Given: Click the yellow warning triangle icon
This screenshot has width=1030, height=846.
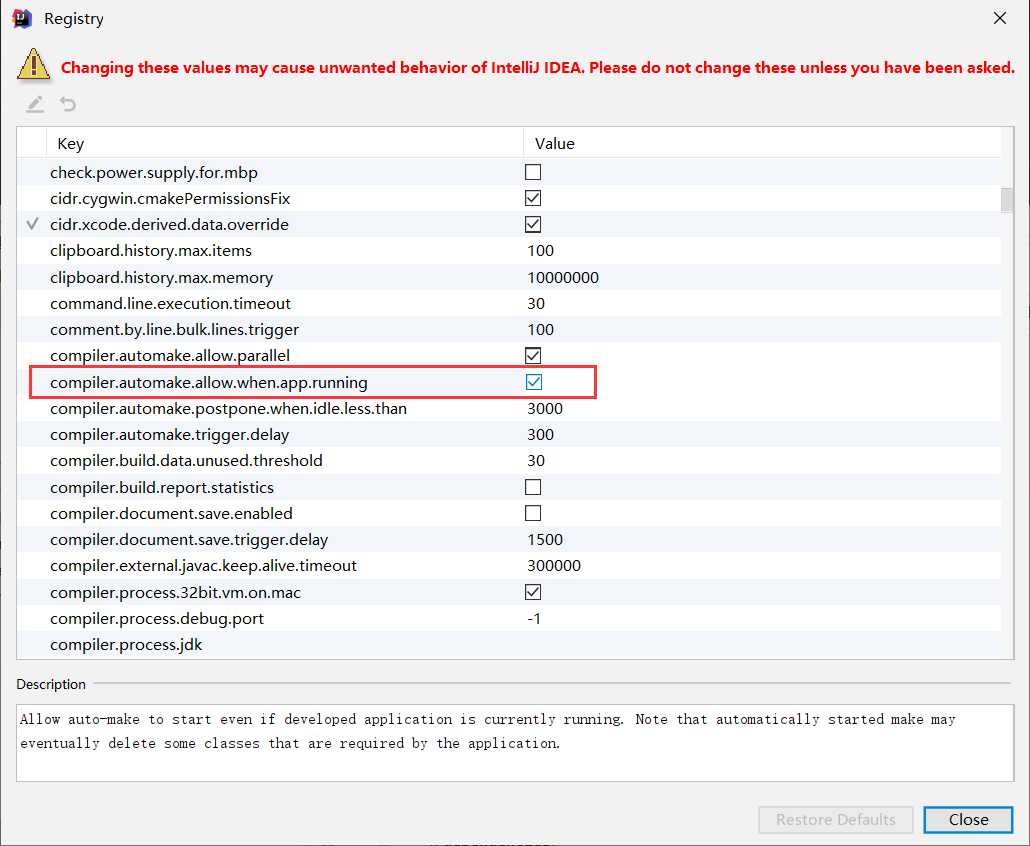Looking at the screenshot, I should tap(34, 65).
